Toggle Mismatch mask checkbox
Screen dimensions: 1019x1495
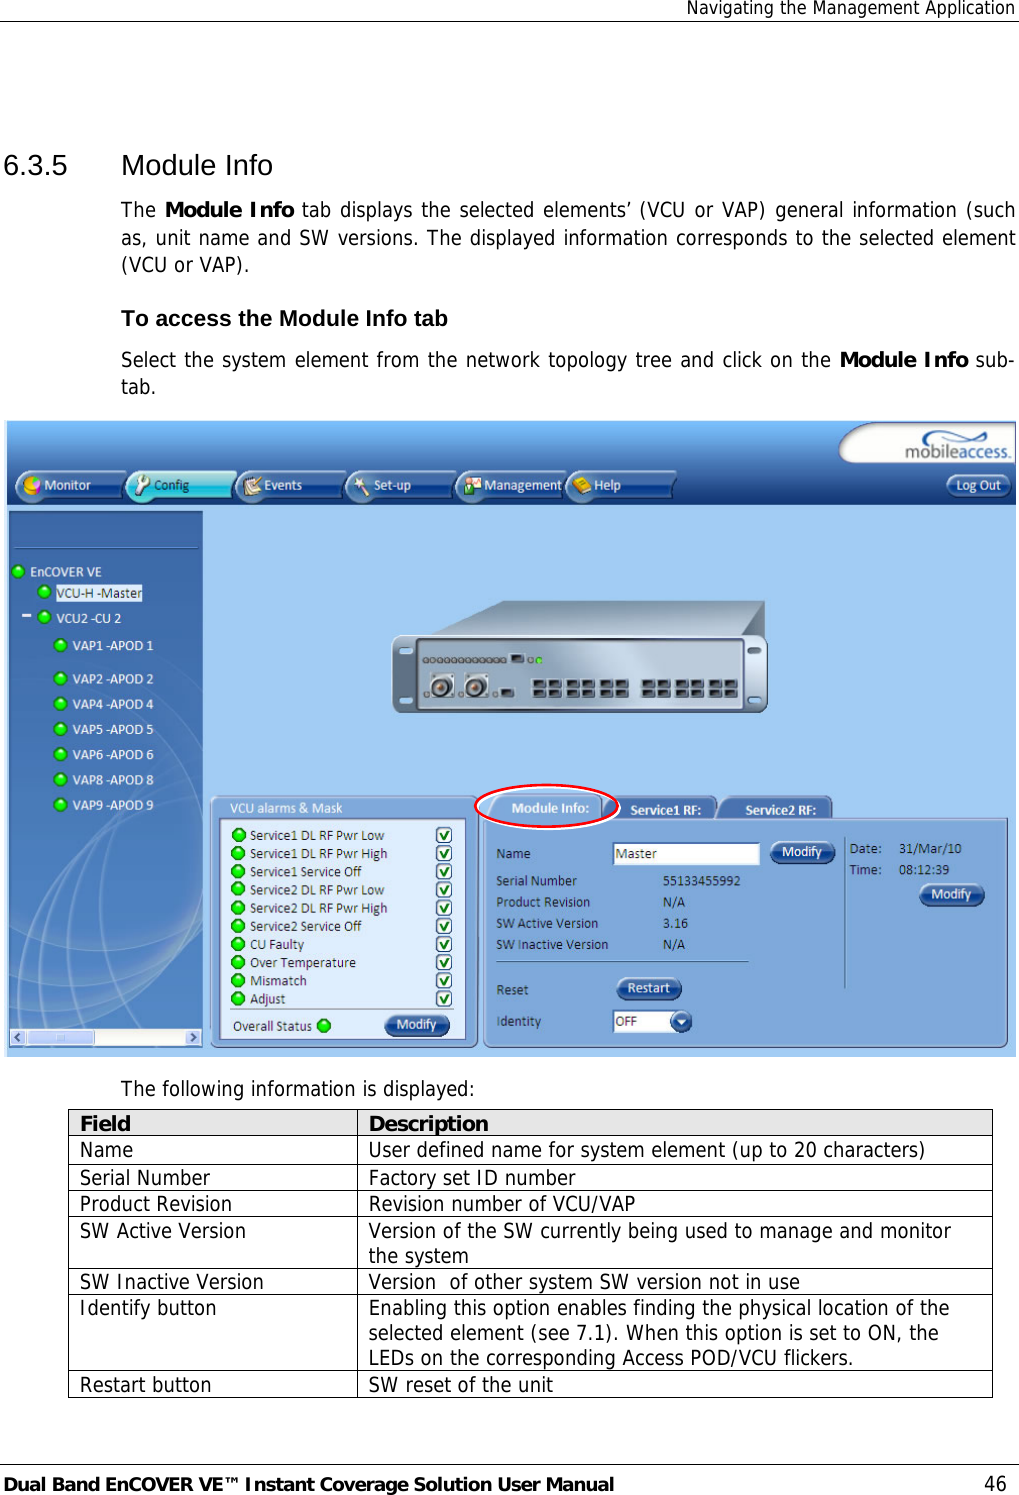coord(444,980)
